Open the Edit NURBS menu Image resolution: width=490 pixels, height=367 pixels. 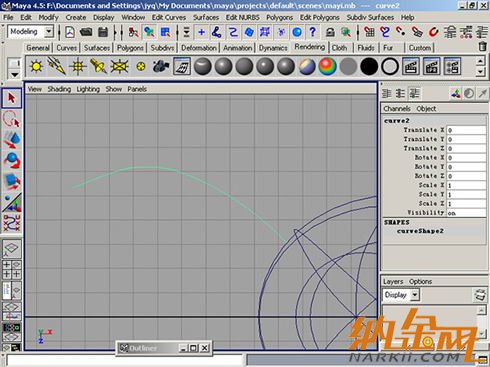pyautogui.click(x=242, y=17)
